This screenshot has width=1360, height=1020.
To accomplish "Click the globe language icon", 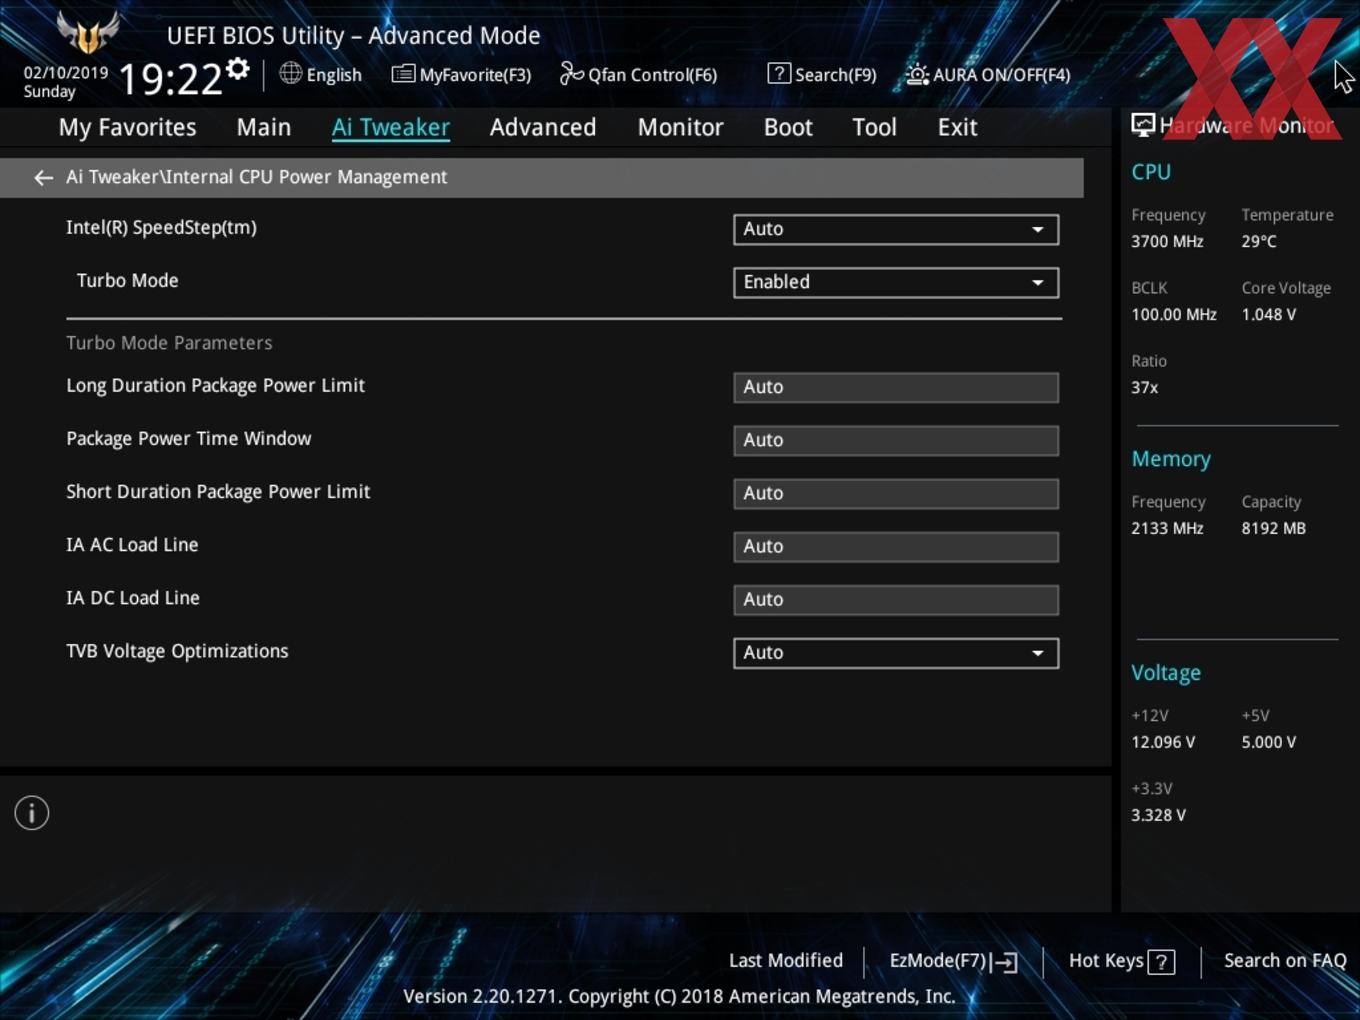I will [290, 73].
